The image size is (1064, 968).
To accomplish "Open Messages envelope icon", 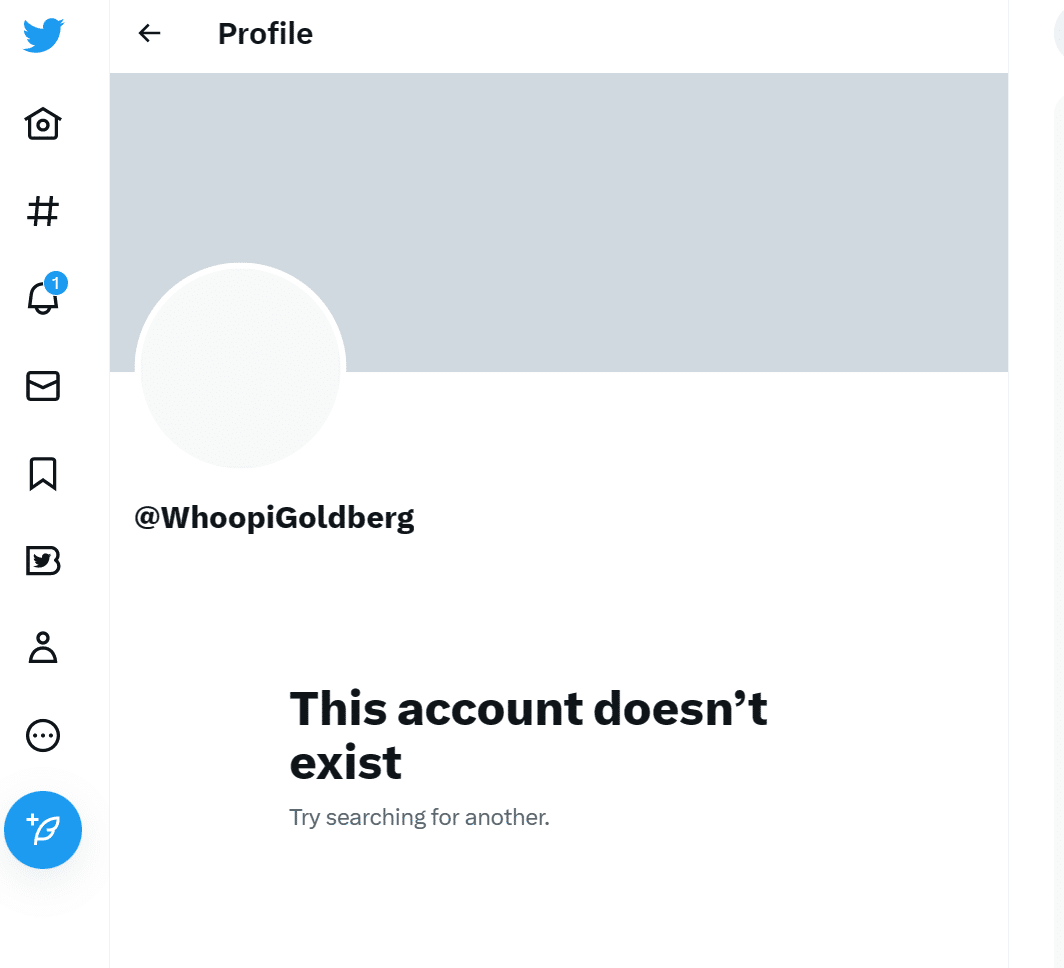I will click(x=43, y=386).
